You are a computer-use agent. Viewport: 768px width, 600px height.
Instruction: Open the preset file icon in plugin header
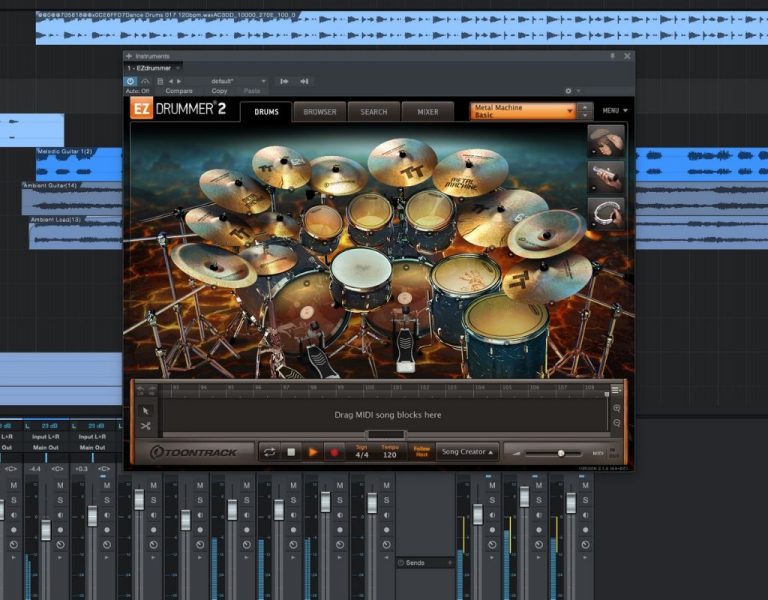[160, 81]
